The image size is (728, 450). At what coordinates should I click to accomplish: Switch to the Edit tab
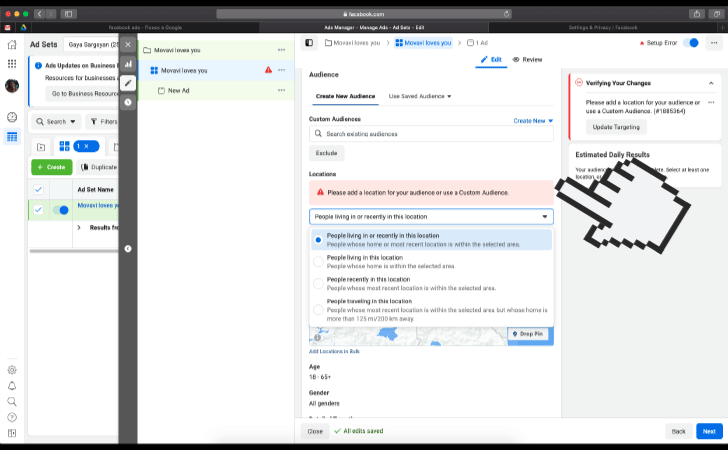491,59
